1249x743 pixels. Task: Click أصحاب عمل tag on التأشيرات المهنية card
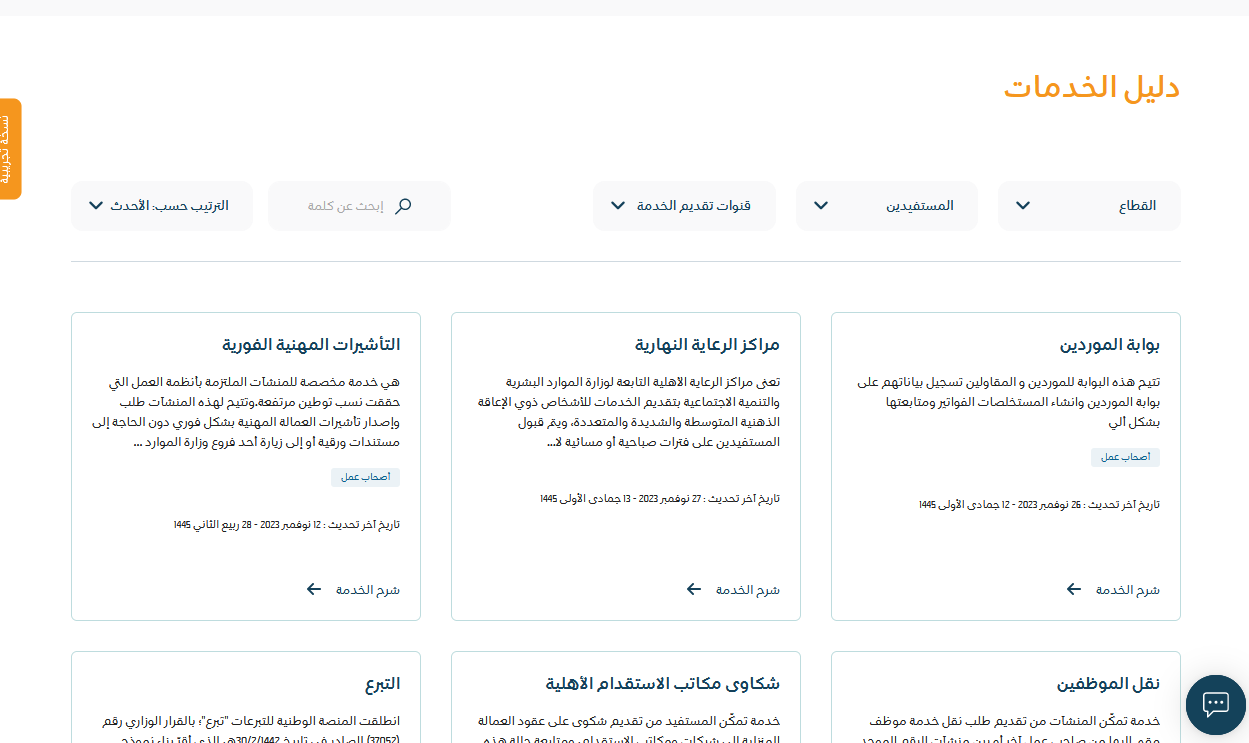pos(365,477)
